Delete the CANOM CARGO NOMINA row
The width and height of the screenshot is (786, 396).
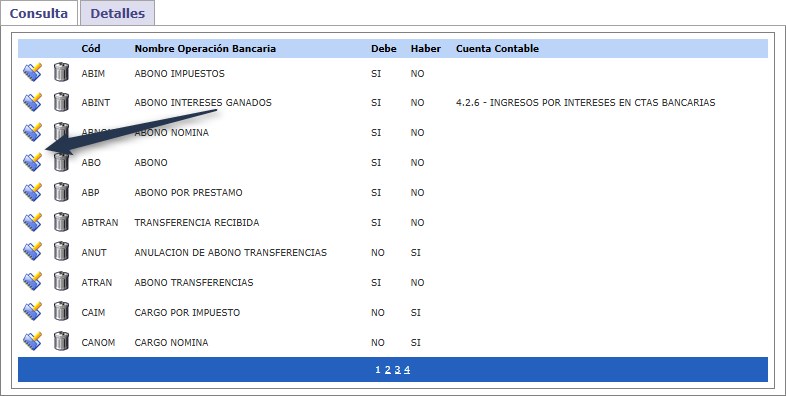tap(61, 342)
